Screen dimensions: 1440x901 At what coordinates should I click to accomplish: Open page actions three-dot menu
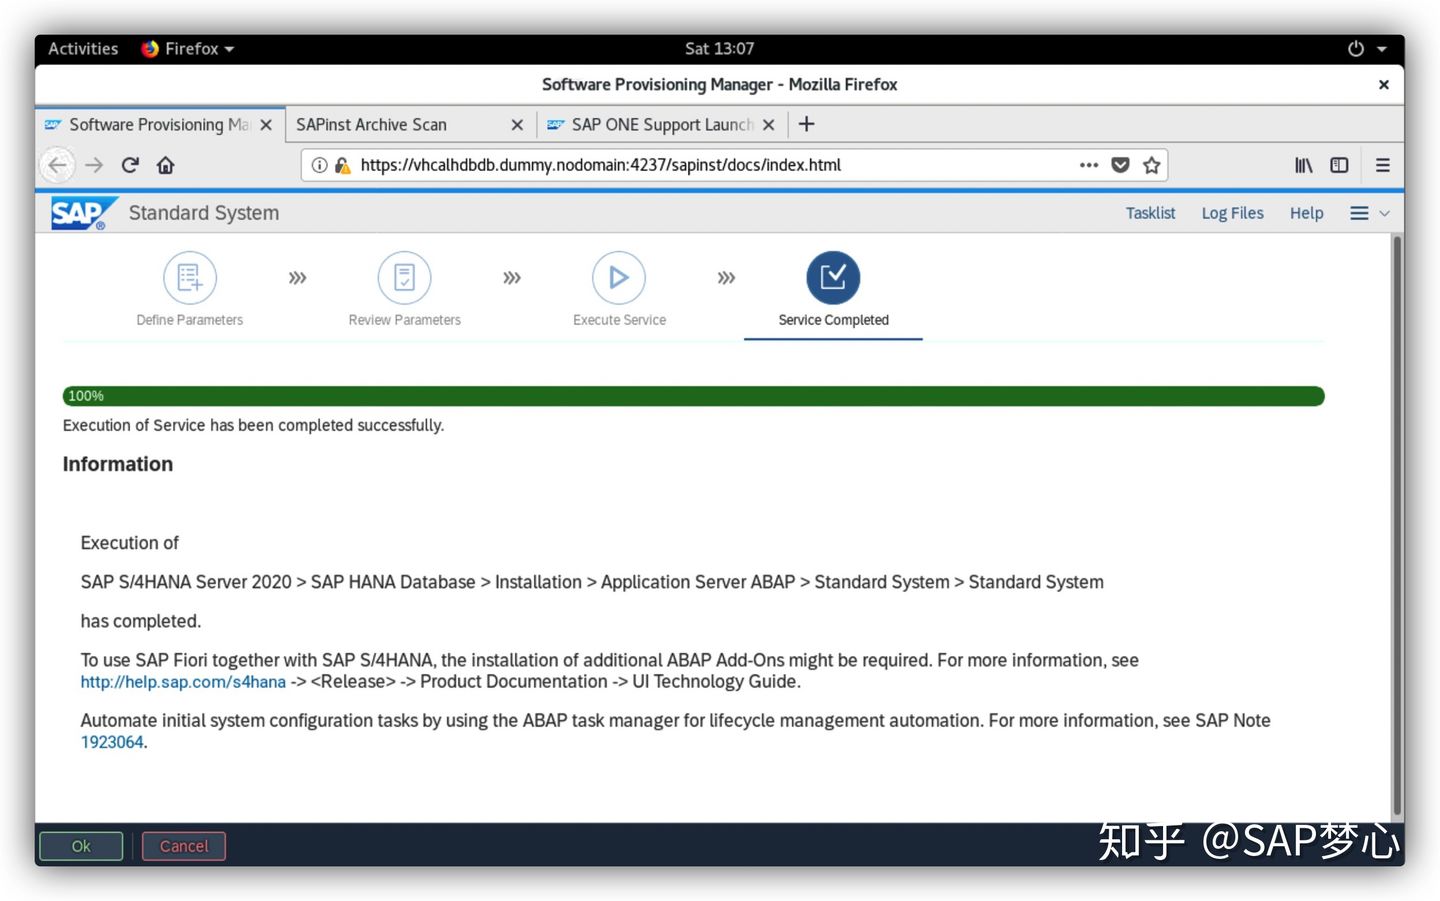coord(1089,165)
